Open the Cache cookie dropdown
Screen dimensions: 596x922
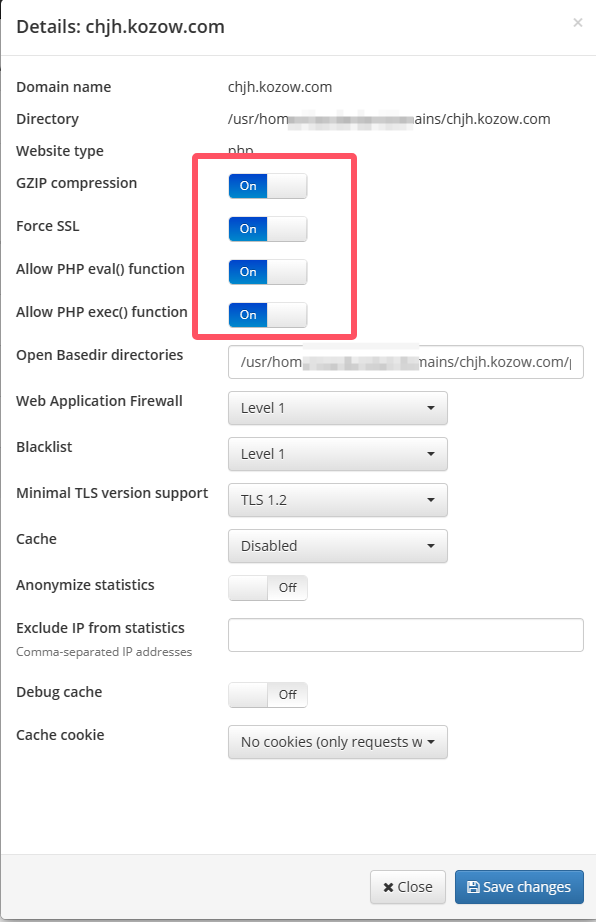tap(337, 742)
